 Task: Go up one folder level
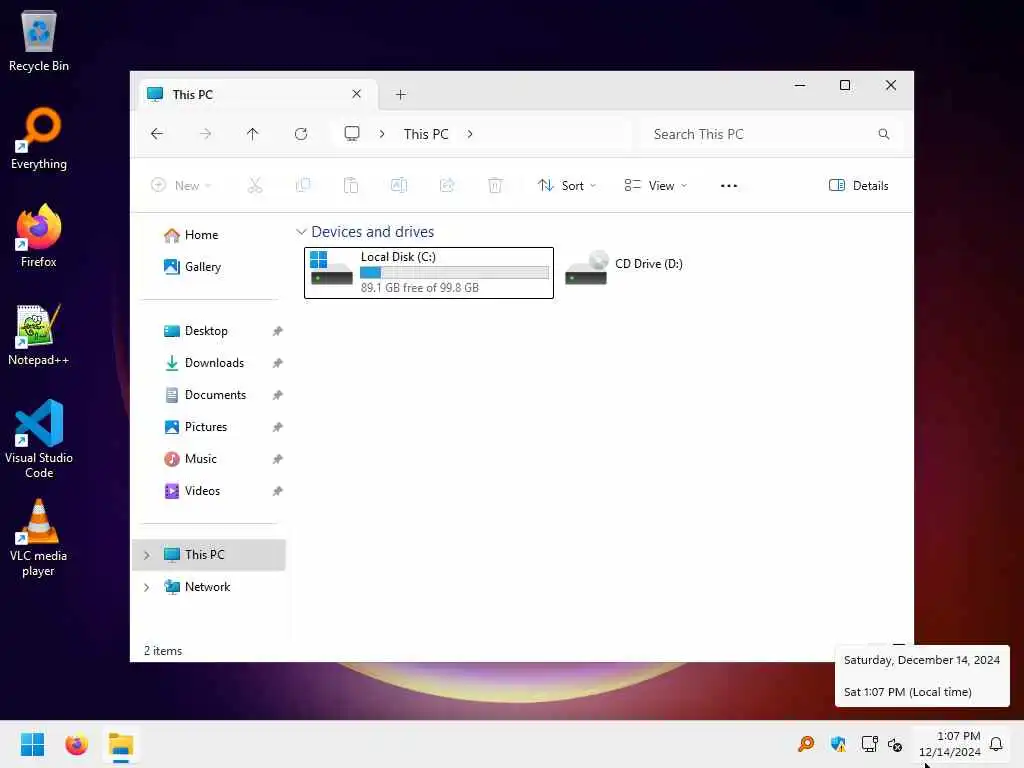[x=253, y=134]
